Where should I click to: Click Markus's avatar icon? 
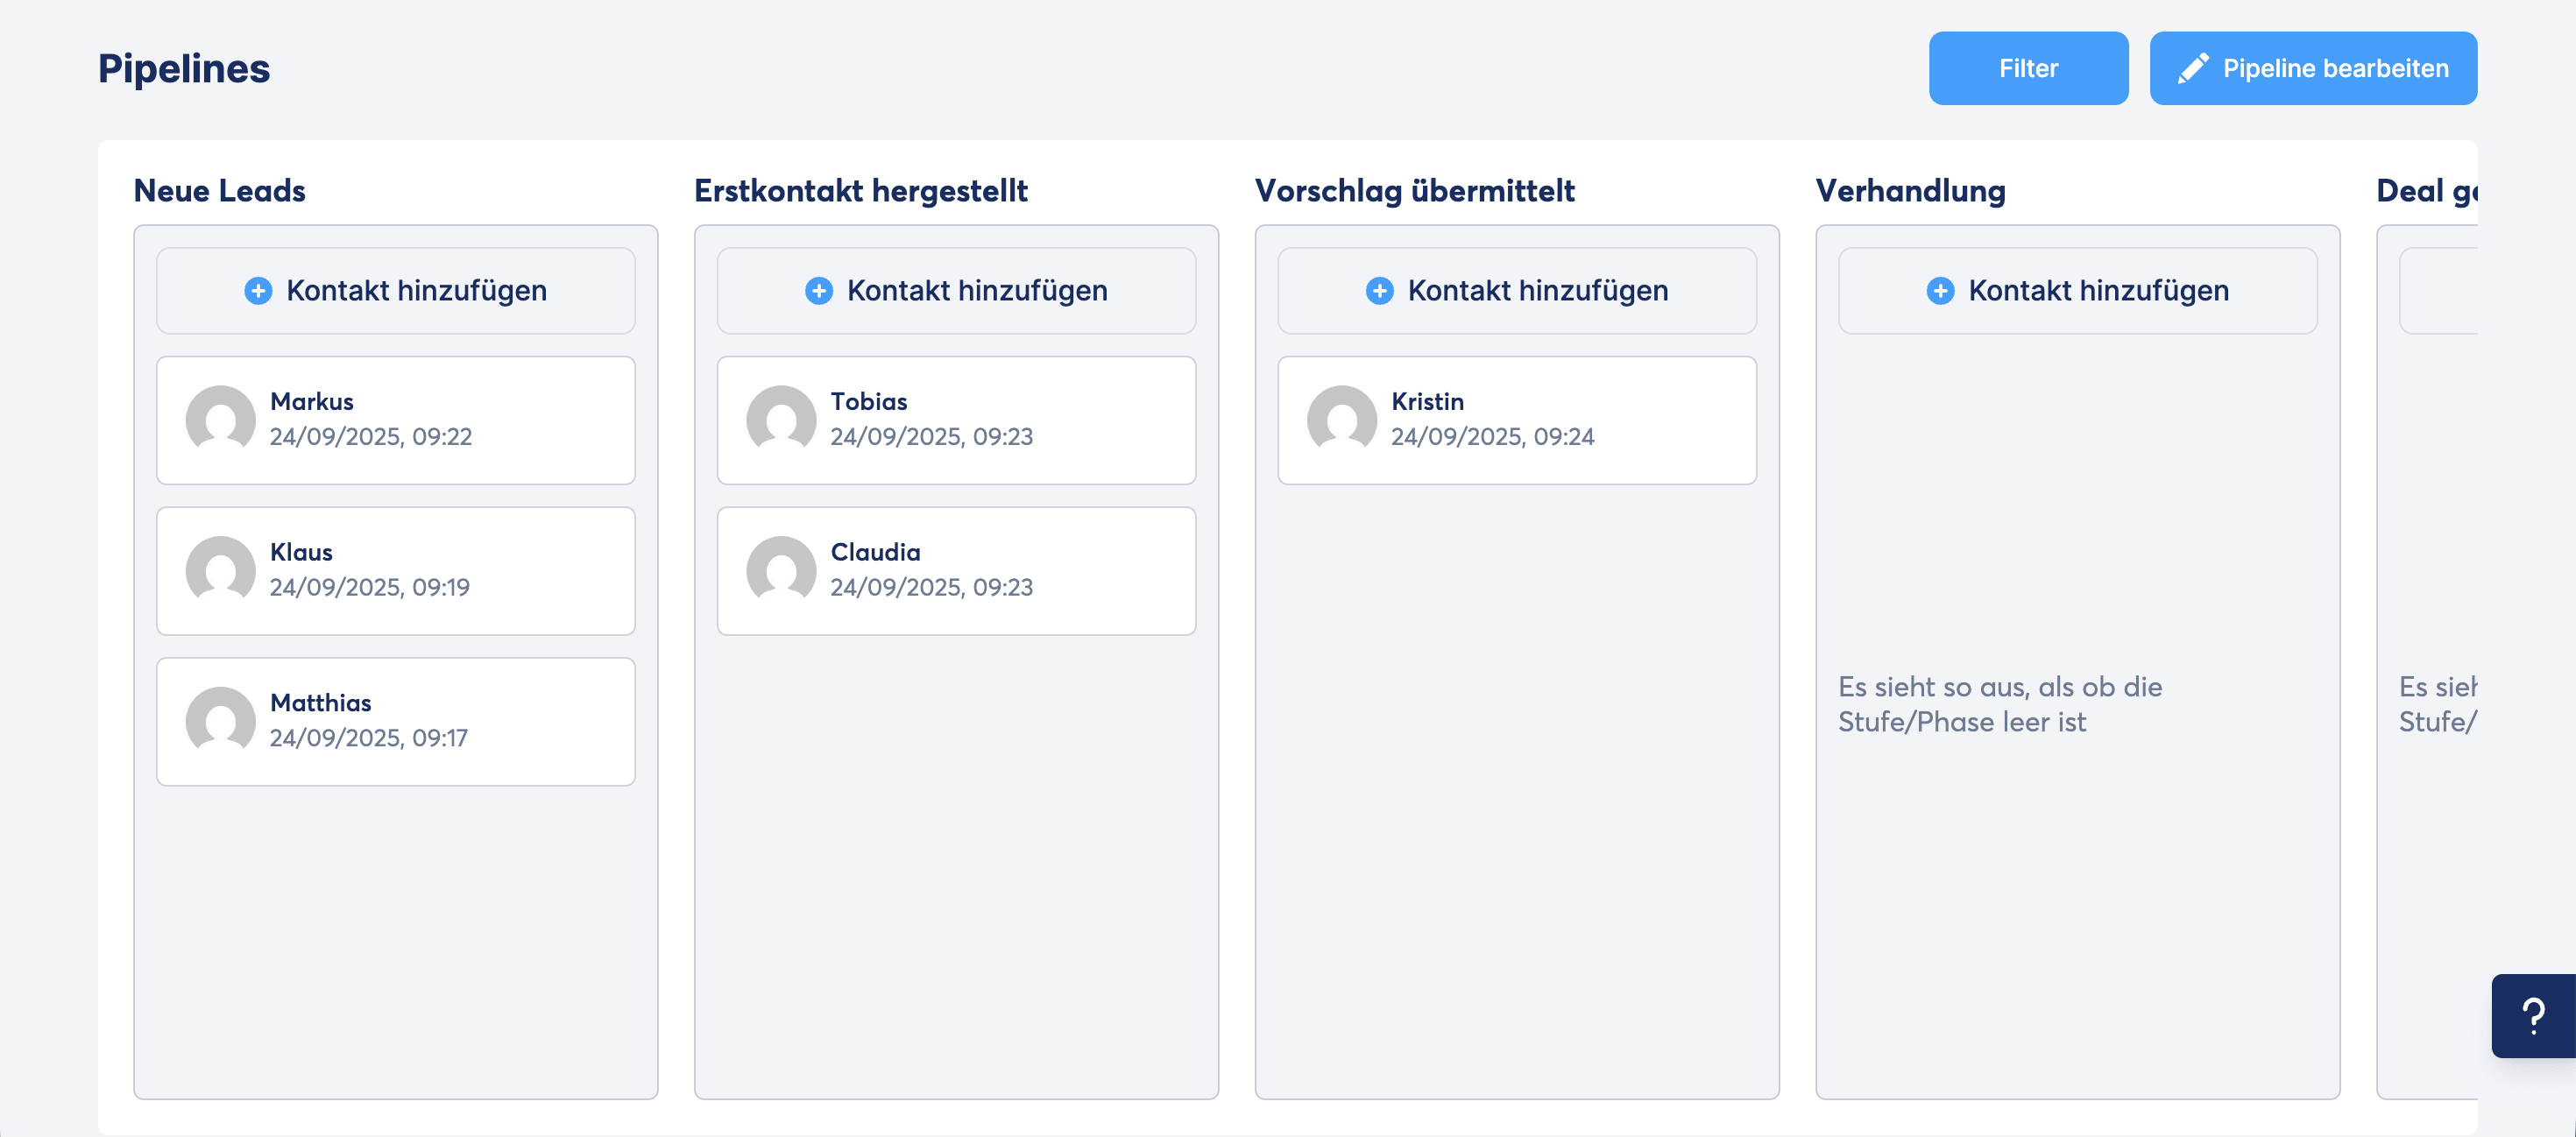(220, 420)
